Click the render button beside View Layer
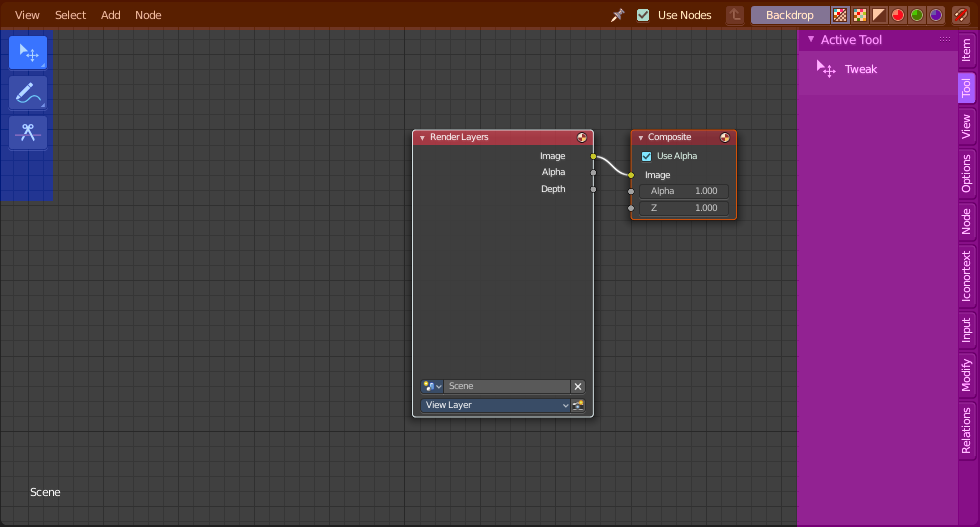 578,405
